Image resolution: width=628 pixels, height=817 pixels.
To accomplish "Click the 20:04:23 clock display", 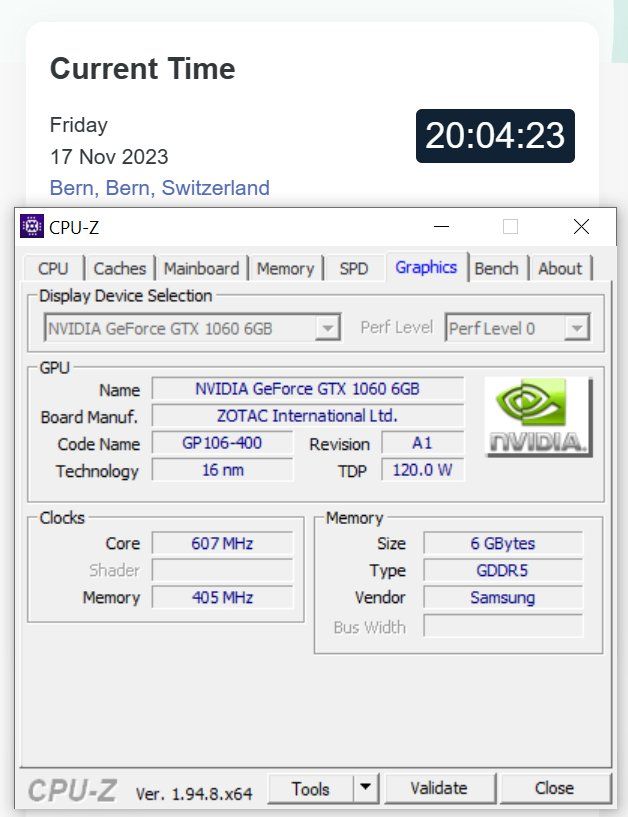I will click(x=495, y=135).
